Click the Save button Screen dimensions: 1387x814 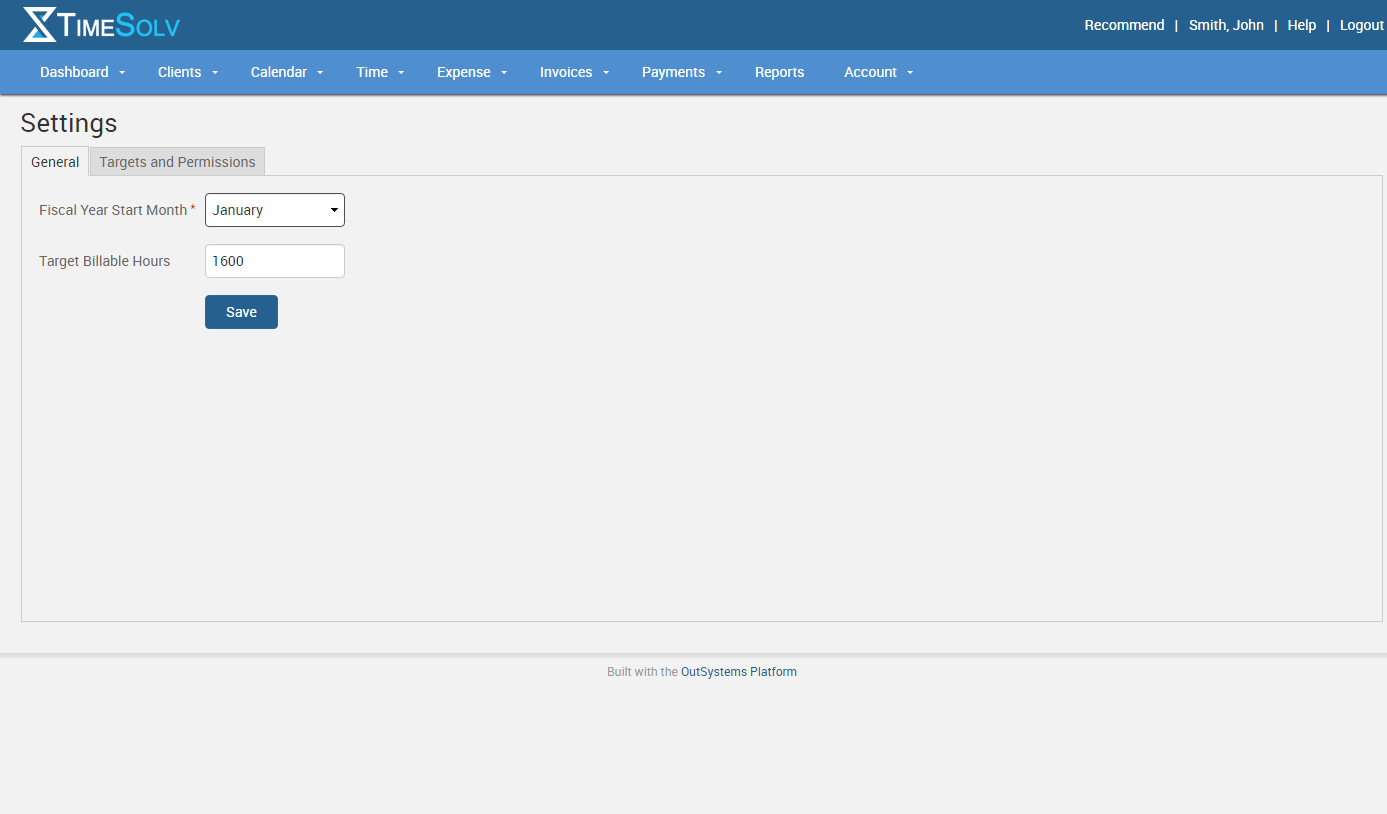[241, 311]
